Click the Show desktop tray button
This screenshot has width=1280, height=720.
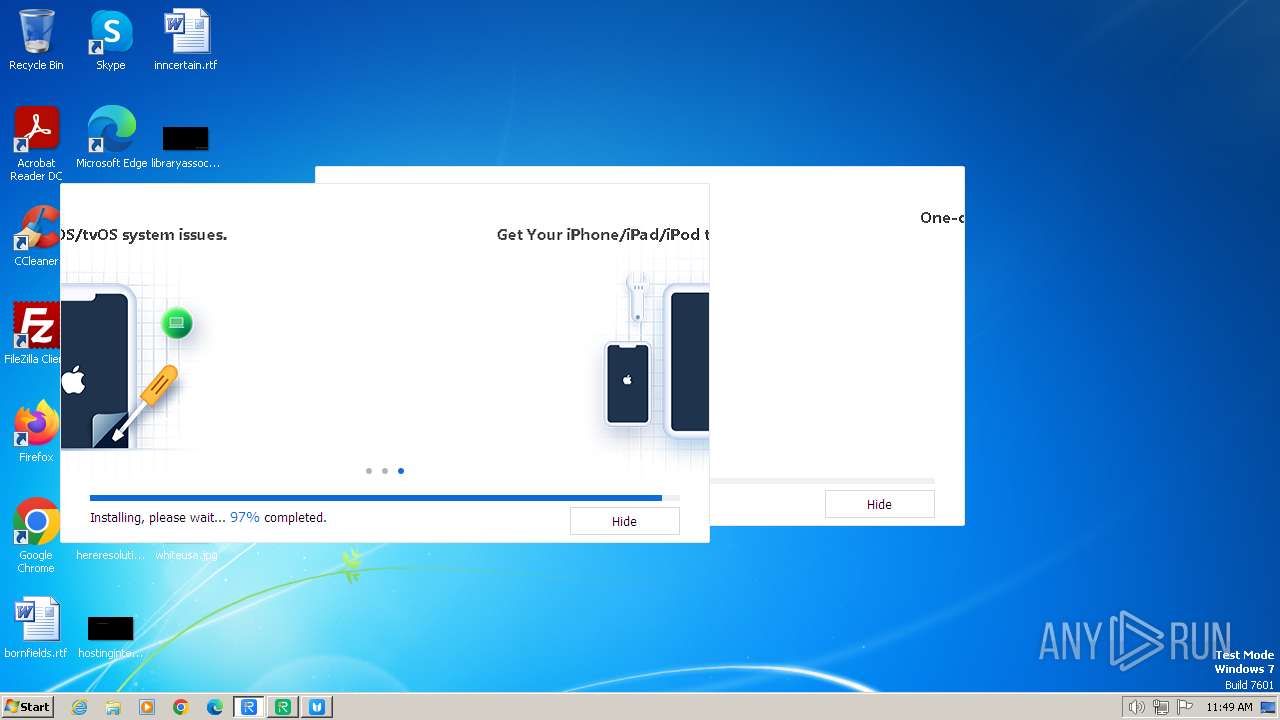coord(1269,707)
